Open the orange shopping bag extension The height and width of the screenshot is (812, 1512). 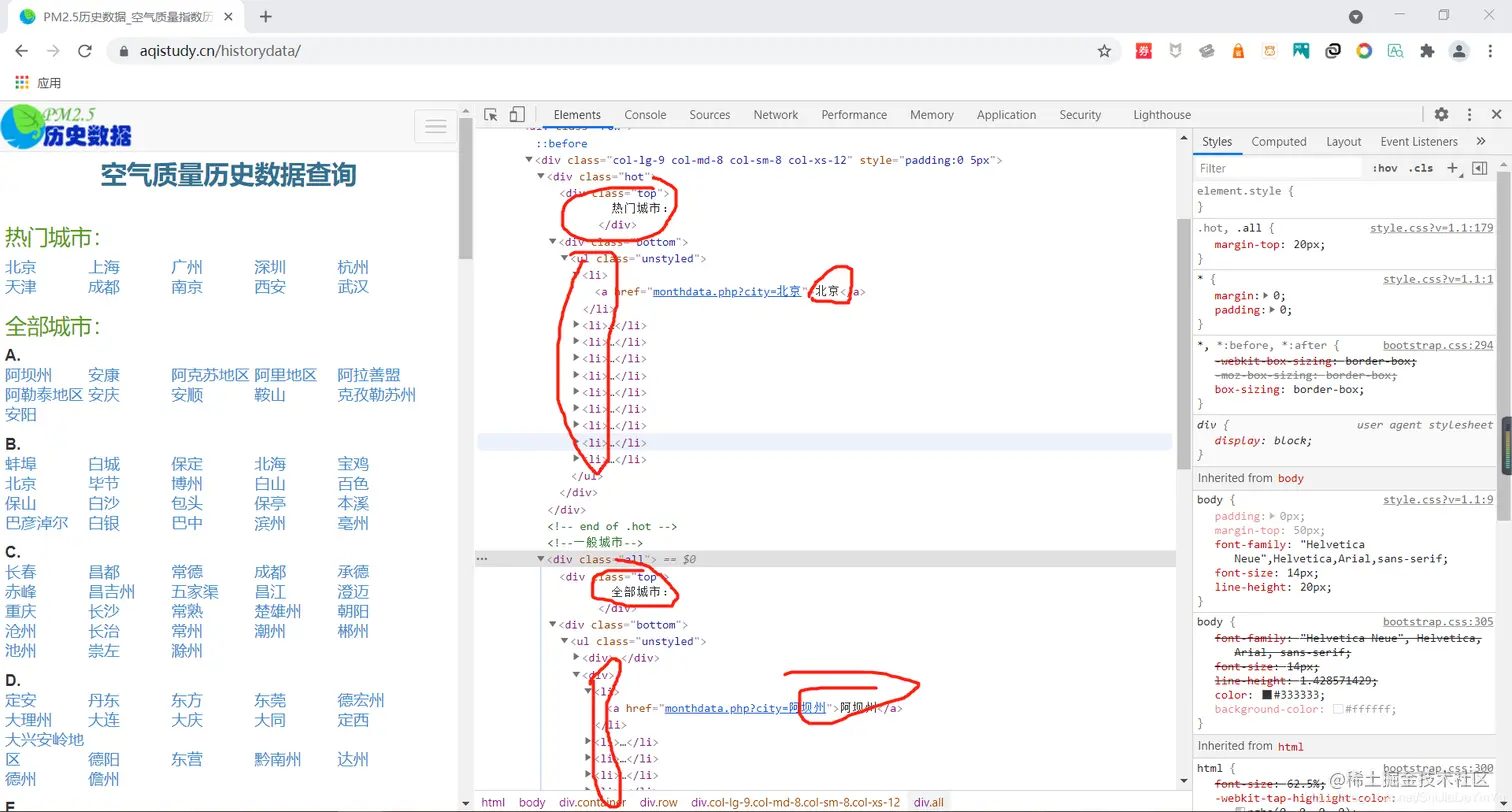pyautogui.click(x=1238, y=51)
